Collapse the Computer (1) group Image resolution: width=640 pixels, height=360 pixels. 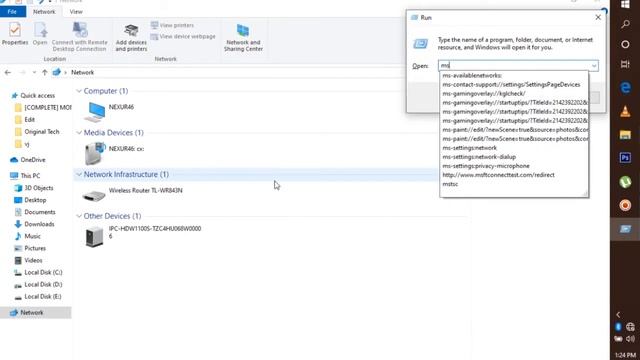coord(79,91)
